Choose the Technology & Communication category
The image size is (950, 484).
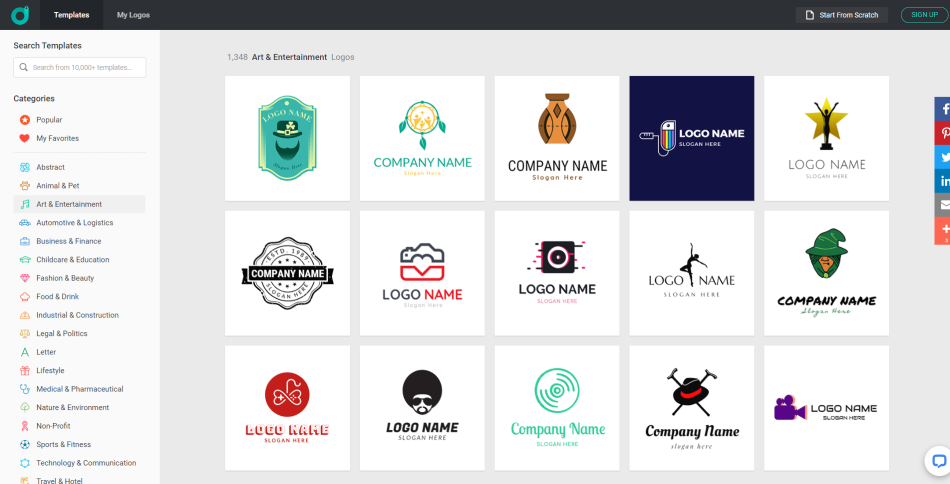tap(86, 463)
